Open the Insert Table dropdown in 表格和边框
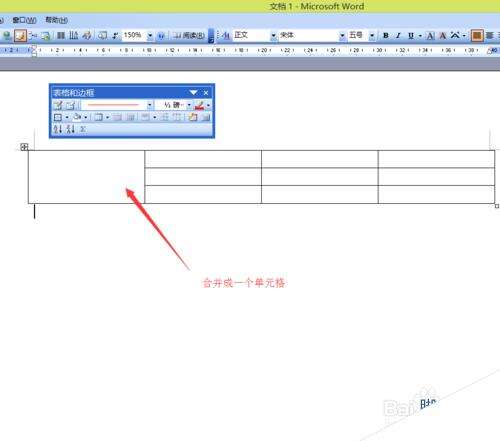Image resolution: width=500 pixels, height=441 pixels. (107, 117)
